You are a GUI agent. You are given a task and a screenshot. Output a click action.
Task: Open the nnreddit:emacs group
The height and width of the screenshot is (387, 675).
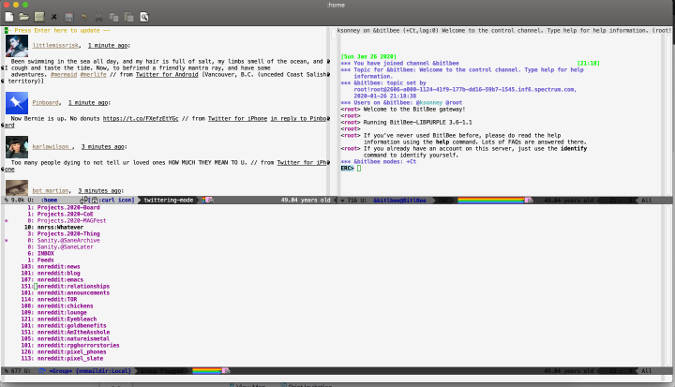60,280
